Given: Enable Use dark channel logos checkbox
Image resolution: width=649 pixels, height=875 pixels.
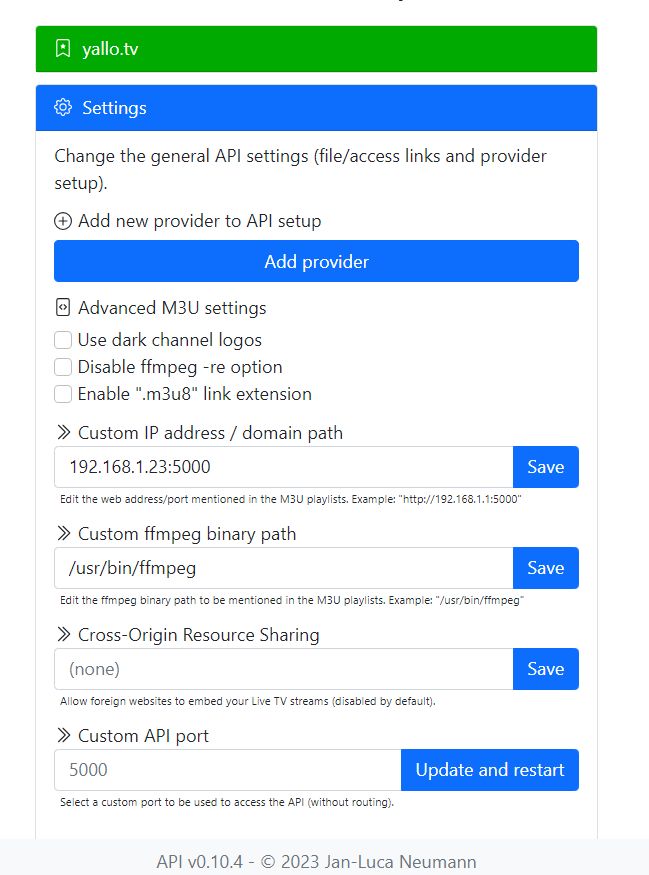Looking at the screenshot, I should click(x=63, y=340).
